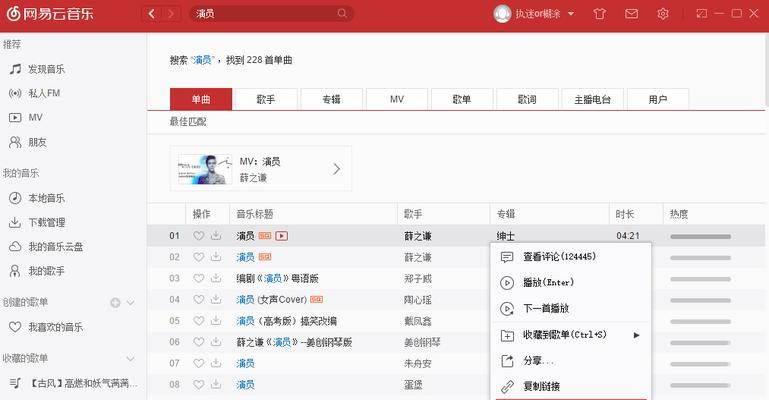Select the 单曲 tab
769x400 pixels.
pyautogui.click(x=201, y=100)
